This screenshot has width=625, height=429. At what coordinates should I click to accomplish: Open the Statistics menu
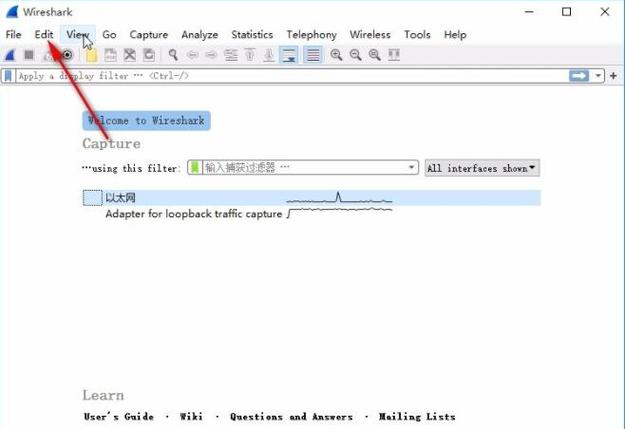coord(252,34)
